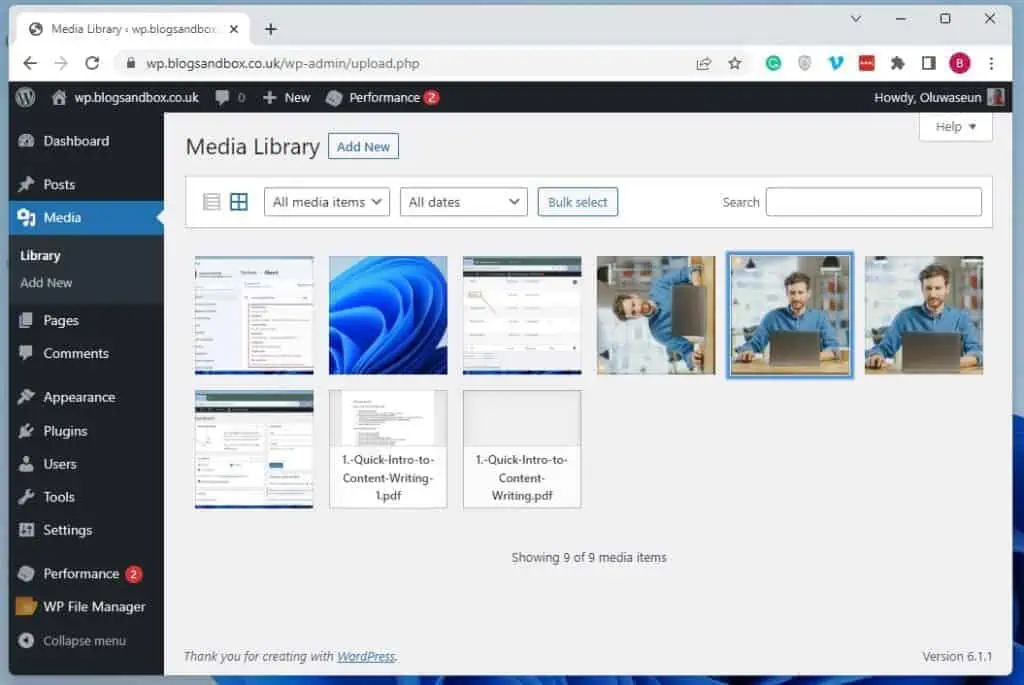Screen dimensions: 1024x685
Task: Open Settings in the sidebar
Action: point(68,530)
